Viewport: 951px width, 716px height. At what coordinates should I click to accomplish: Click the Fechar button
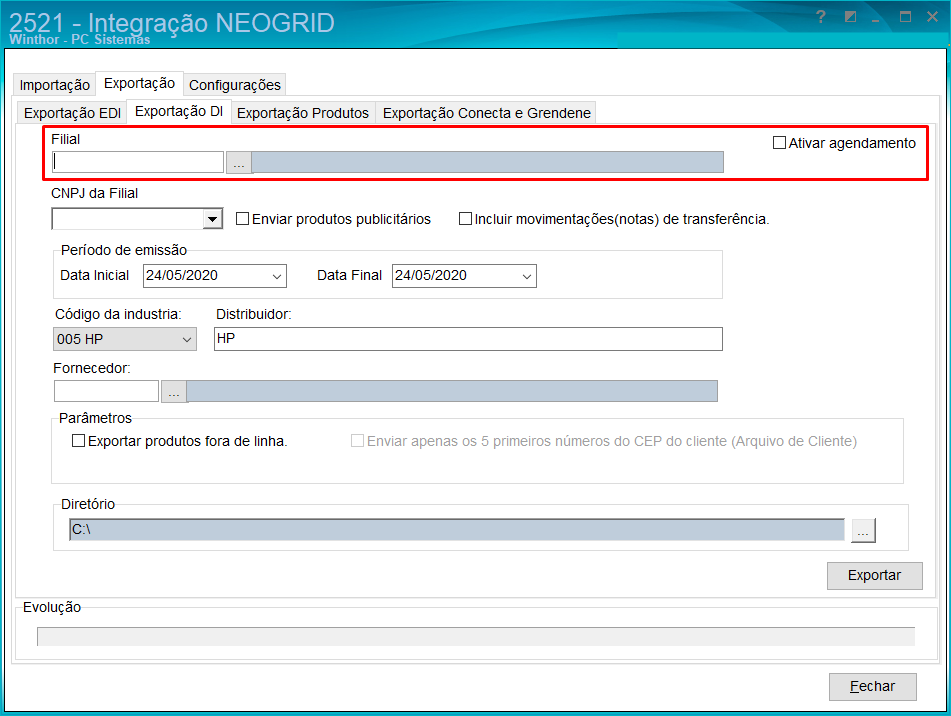873,686
